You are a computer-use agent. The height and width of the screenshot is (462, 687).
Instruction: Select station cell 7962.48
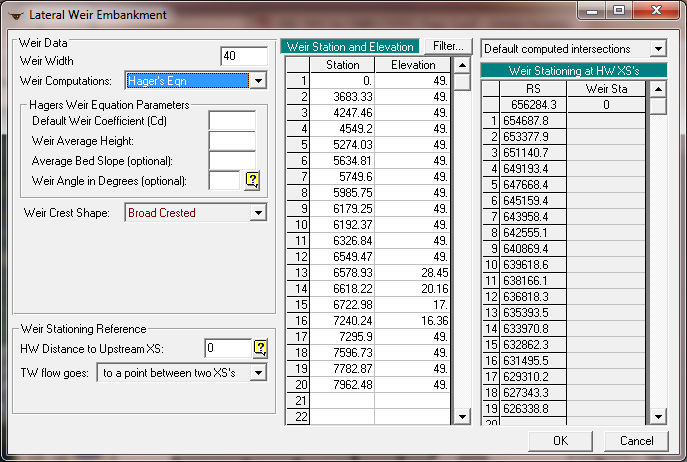342,385
